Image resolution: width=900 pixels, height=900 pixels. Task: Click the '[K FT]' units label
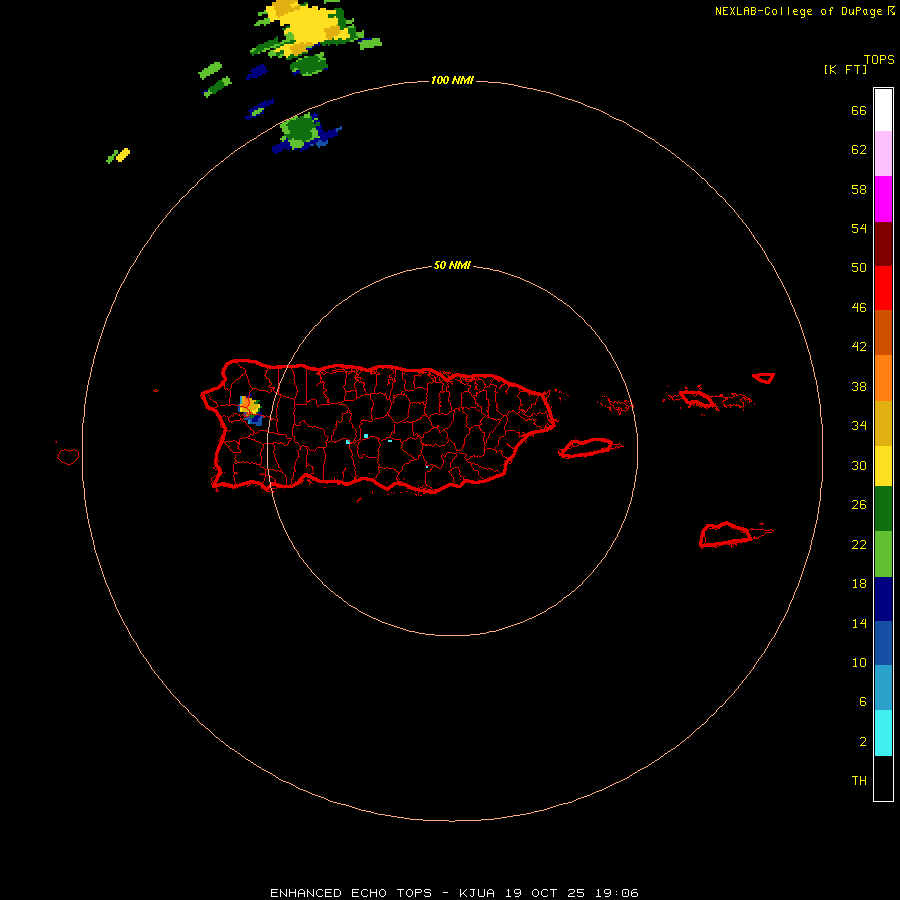(x=845, y=69)
